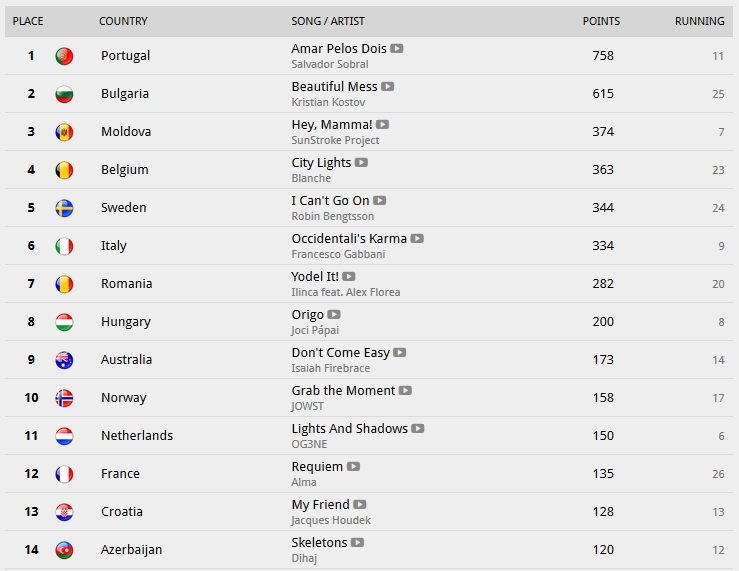
Task: Click the Australia flag icon
Action: pos(64,360)
